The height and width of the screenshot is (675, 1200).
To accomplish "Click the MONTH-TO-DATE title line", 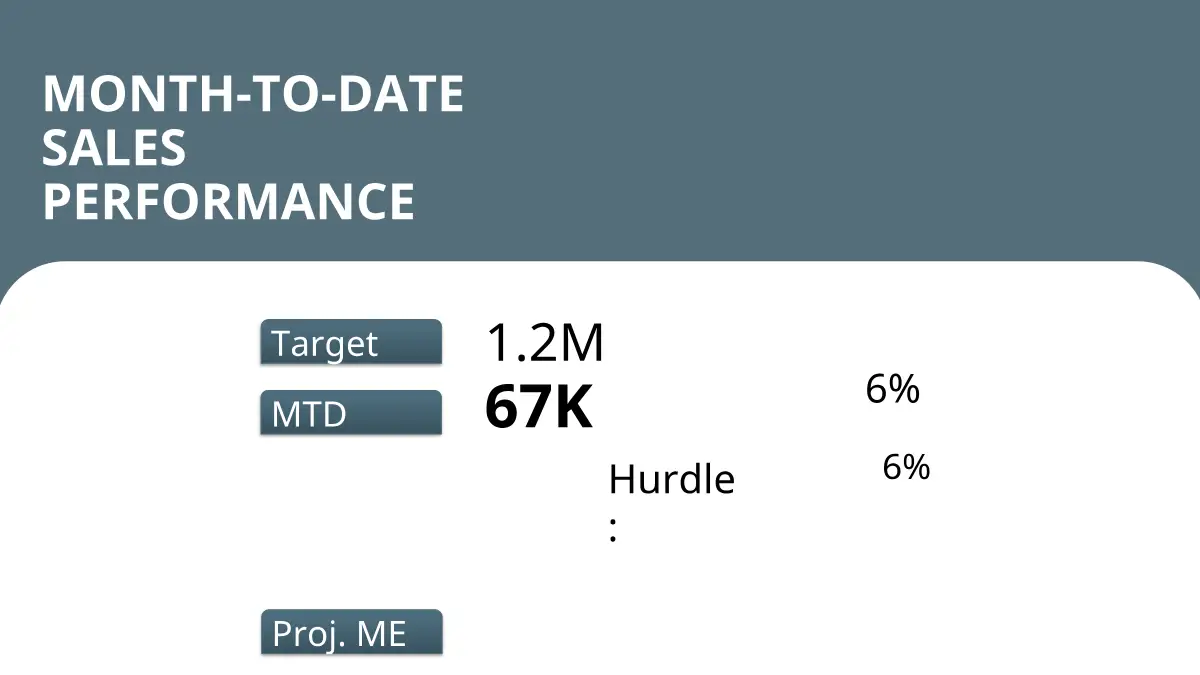I will 253,95.
